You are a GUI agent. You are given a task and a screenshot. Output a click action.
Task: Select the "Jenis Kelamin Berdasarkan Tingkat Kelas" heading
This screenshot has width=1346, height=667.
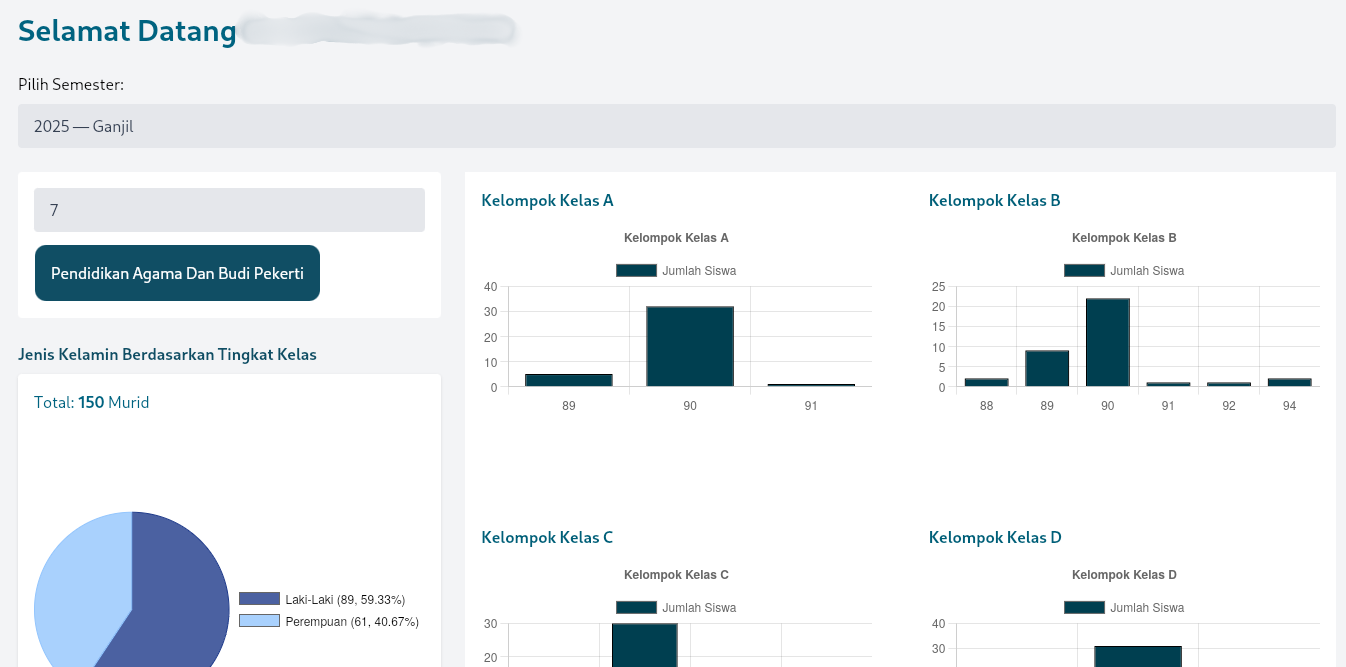click(167, 354)
